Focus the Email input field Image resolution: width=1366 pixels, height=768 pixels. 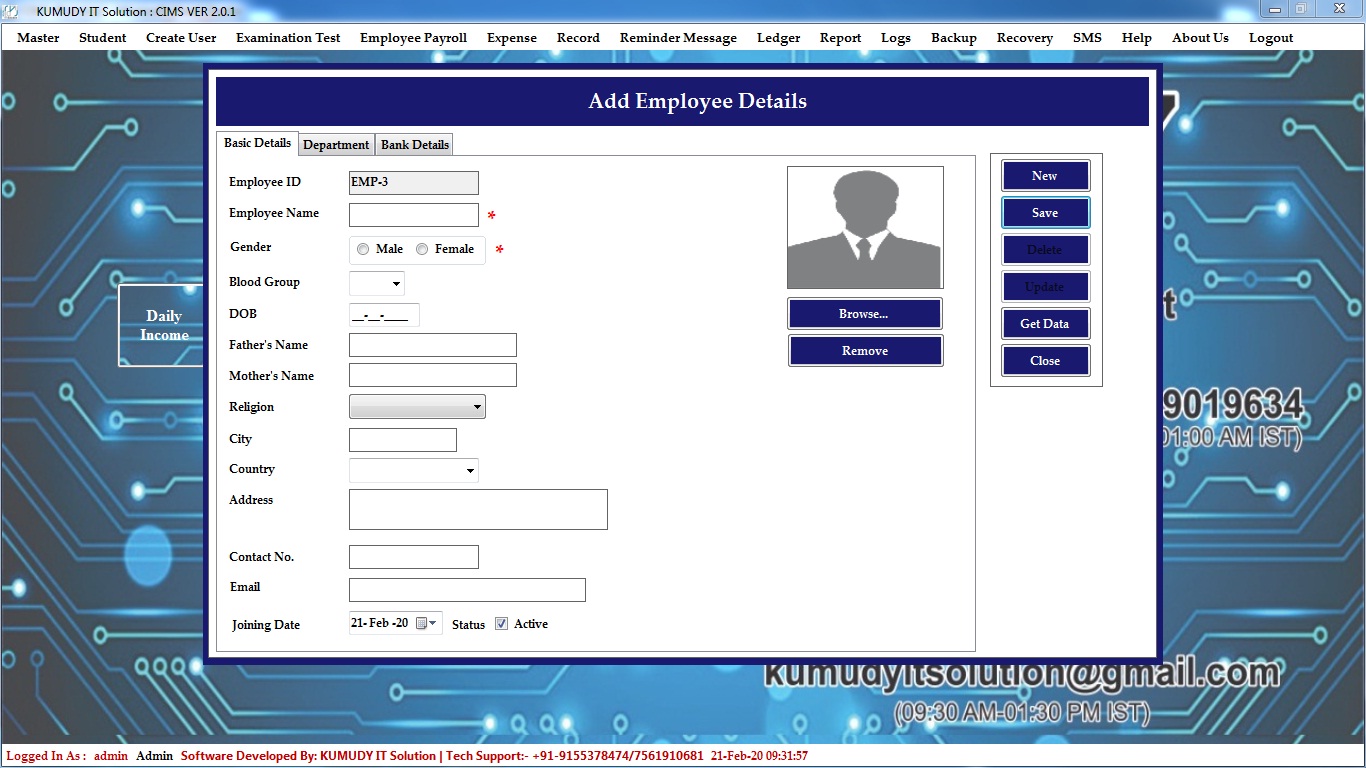pos(466,590)
